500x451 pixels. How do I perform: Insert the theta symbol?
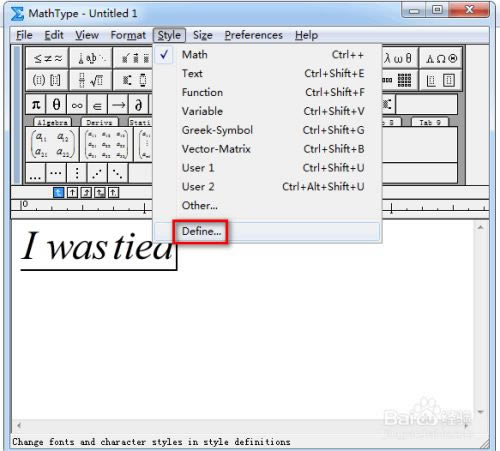[x=56, y=105]
